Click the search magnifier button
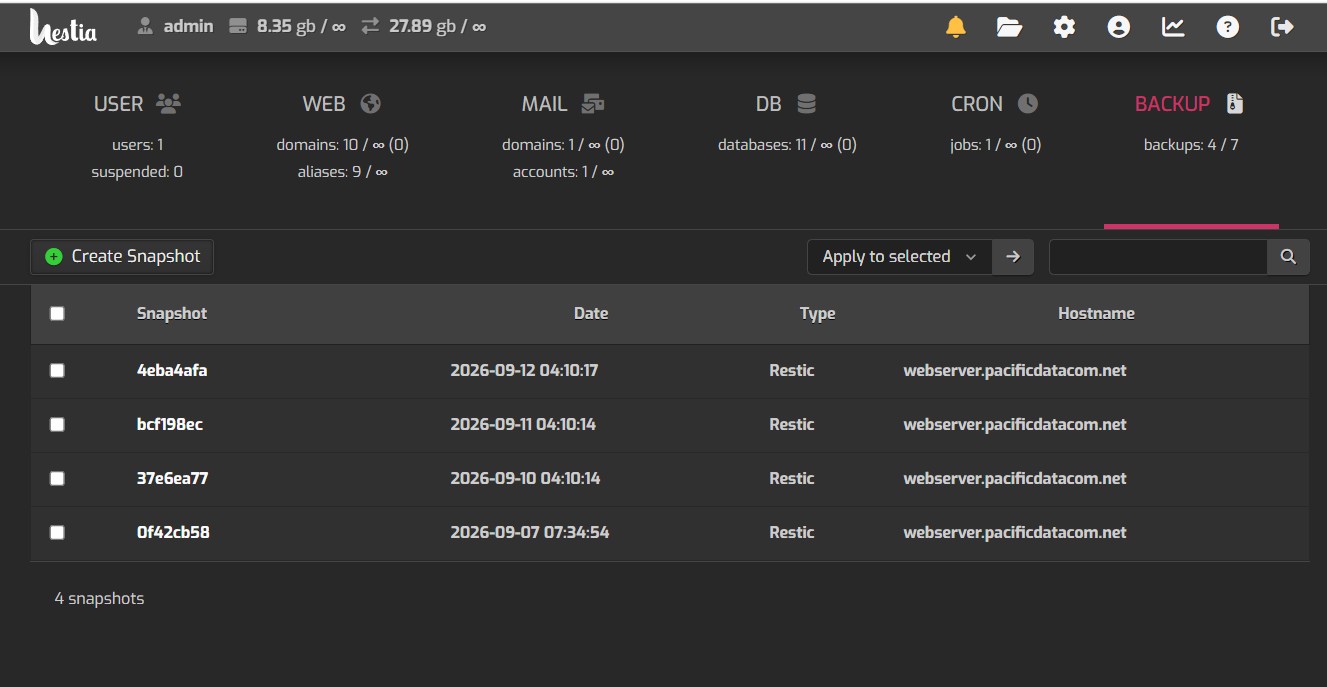 click(1288, 257)
